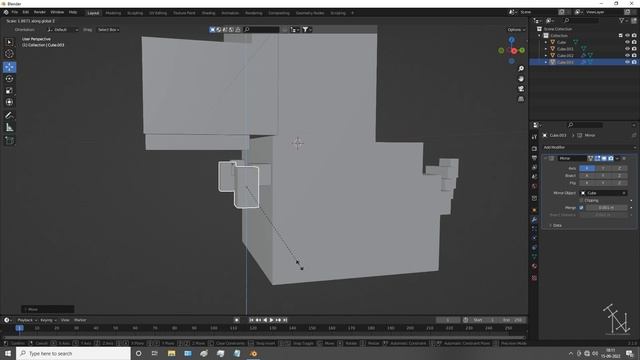Toggle Mirror Axis Y button
The image size is (640, 360).
coord(603,168)
